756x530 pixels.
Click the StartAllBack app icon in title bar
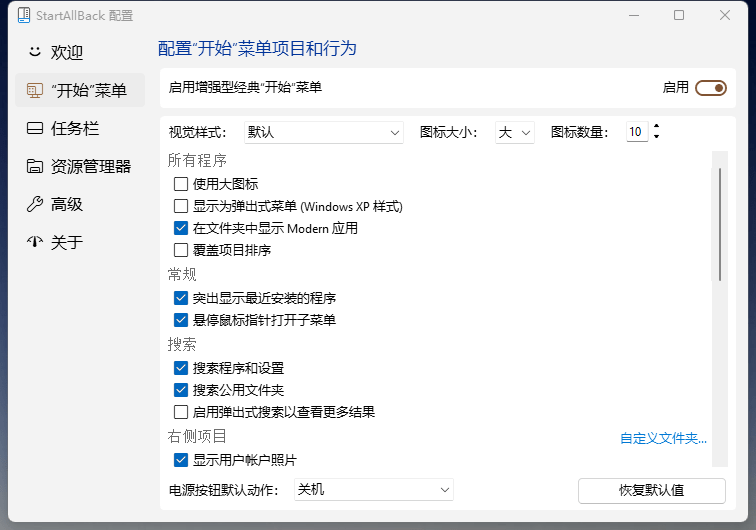[24, 15]
